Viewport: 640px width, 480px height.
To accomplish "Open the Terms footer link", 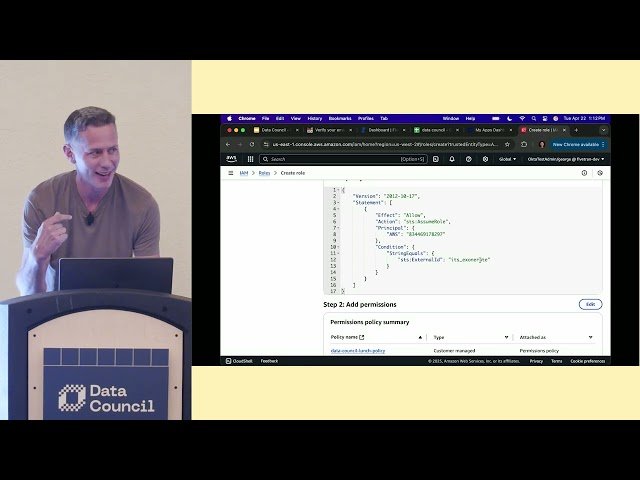I will pos(556,361).
